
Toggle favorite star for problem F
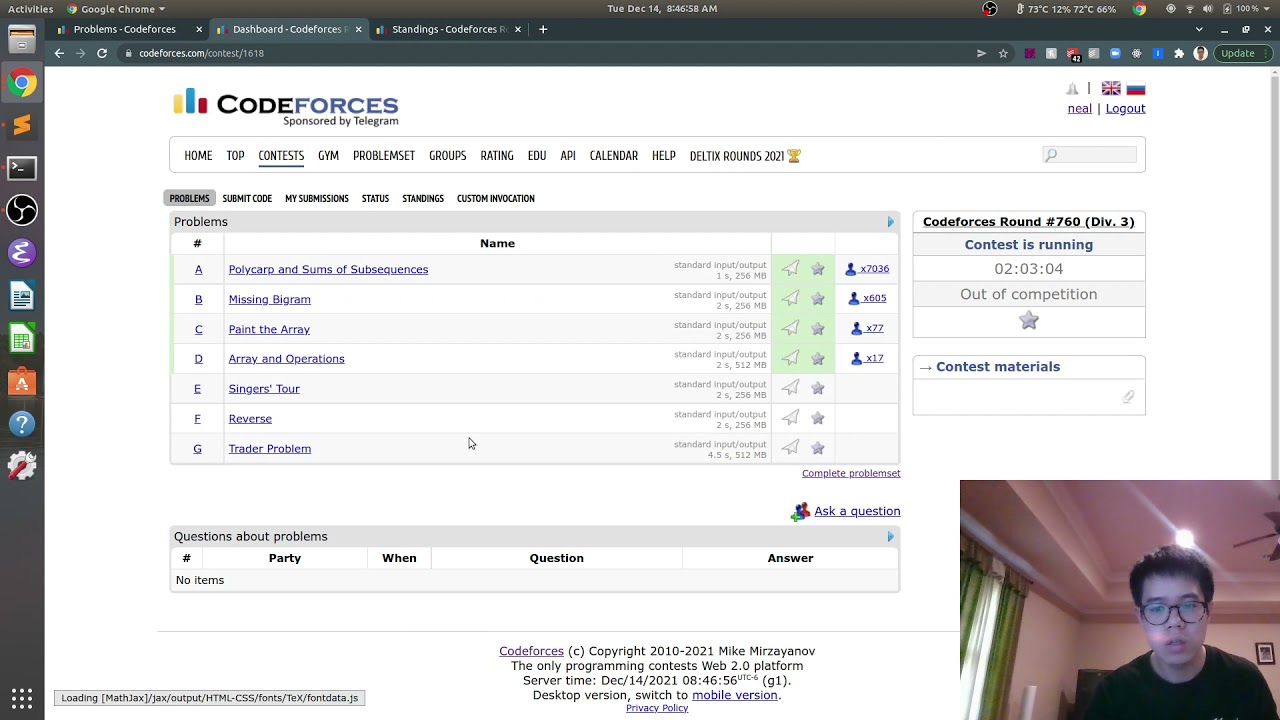point(817,418)
